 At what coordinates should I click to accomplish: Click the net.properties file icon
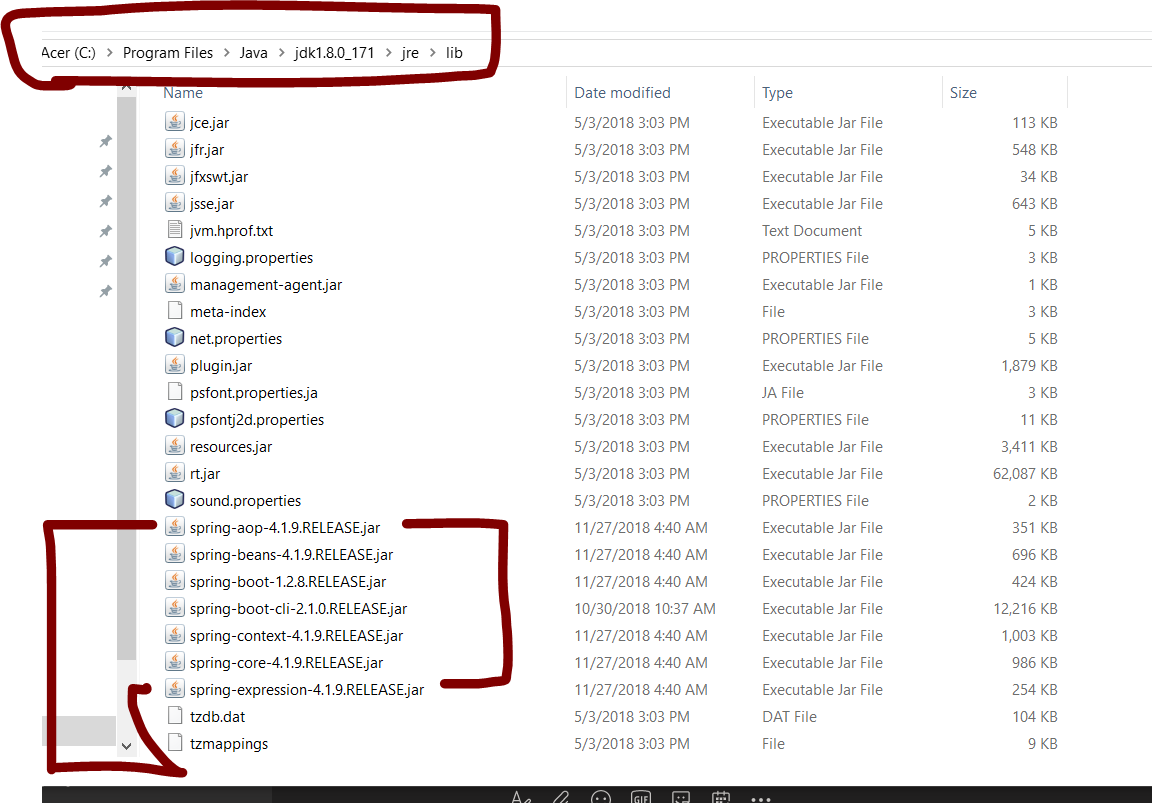coord(174,338)
